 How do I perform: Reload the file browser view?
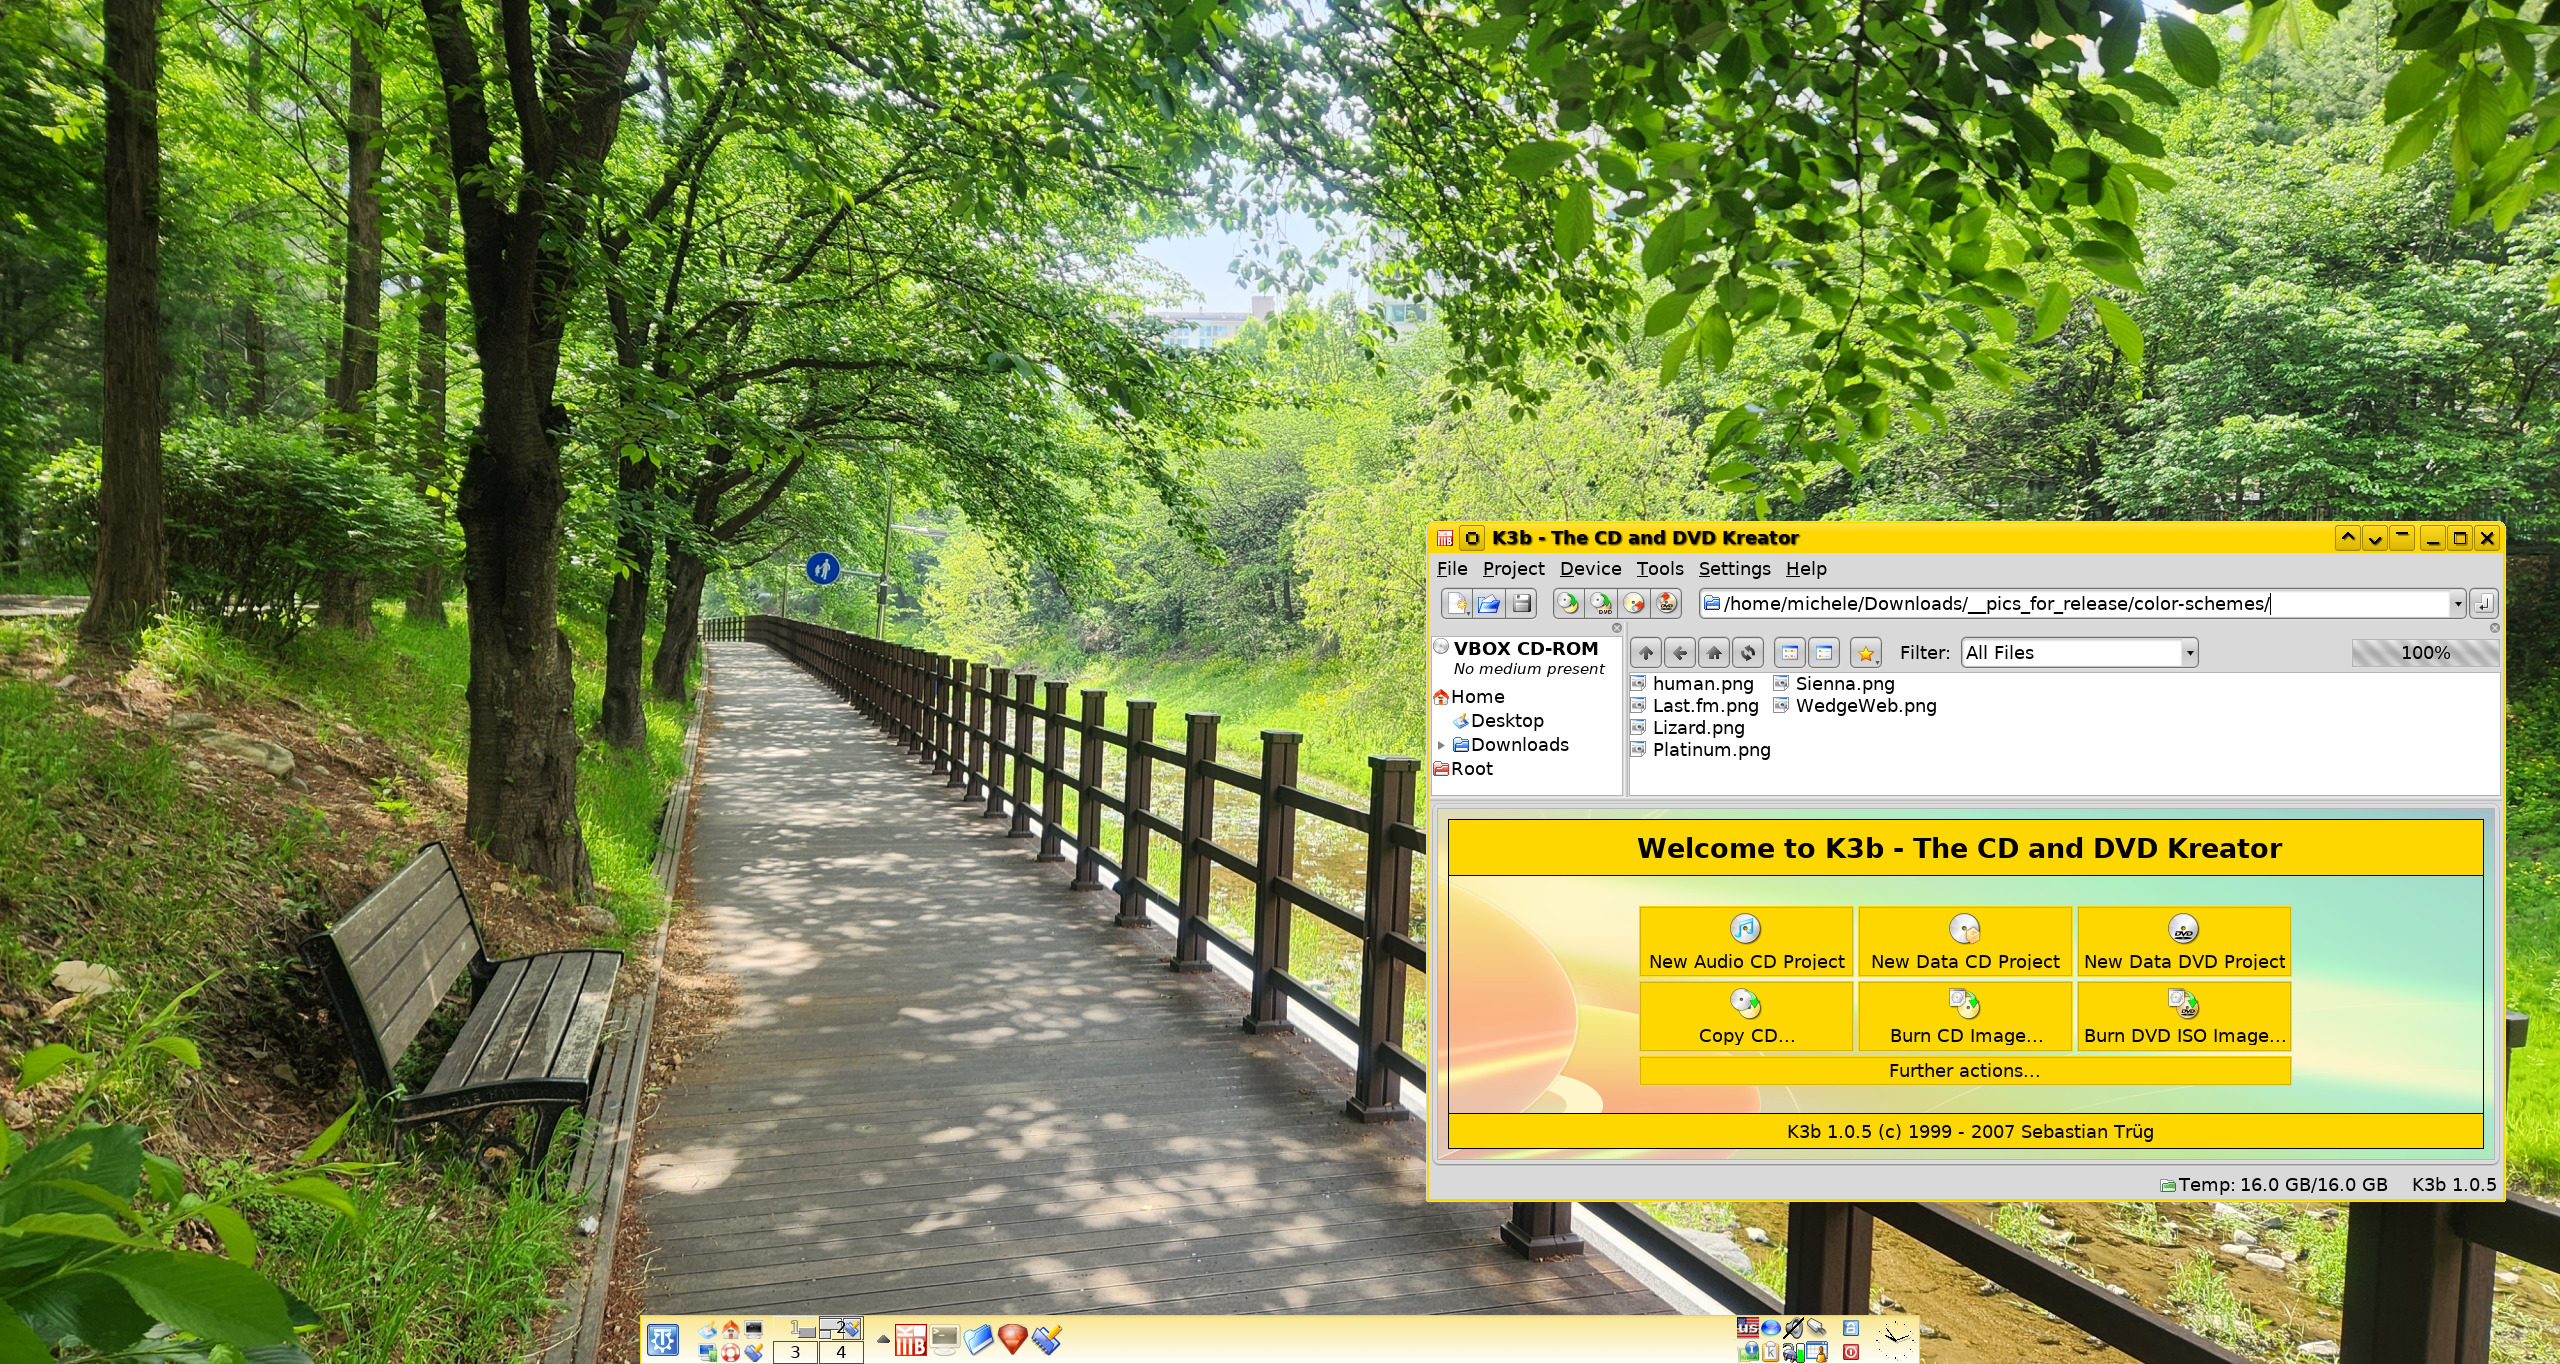(x=1748, y=653)
